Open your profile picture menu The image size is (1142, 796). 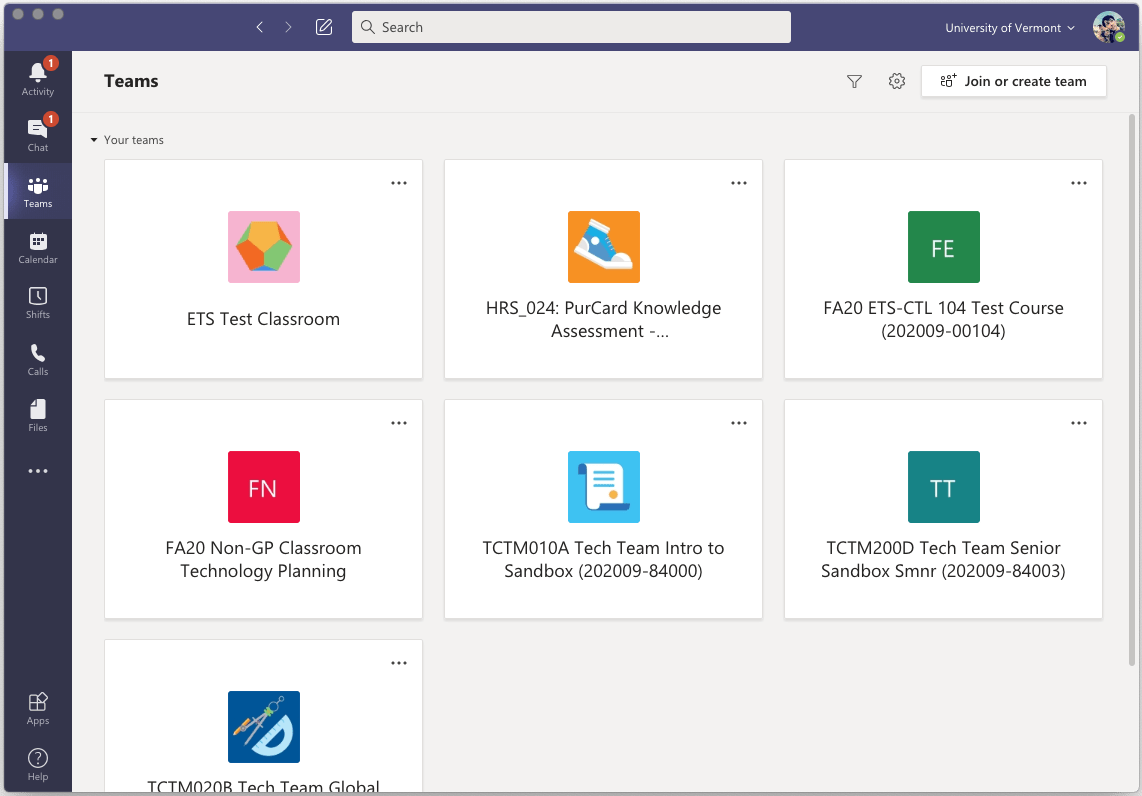1109,27
